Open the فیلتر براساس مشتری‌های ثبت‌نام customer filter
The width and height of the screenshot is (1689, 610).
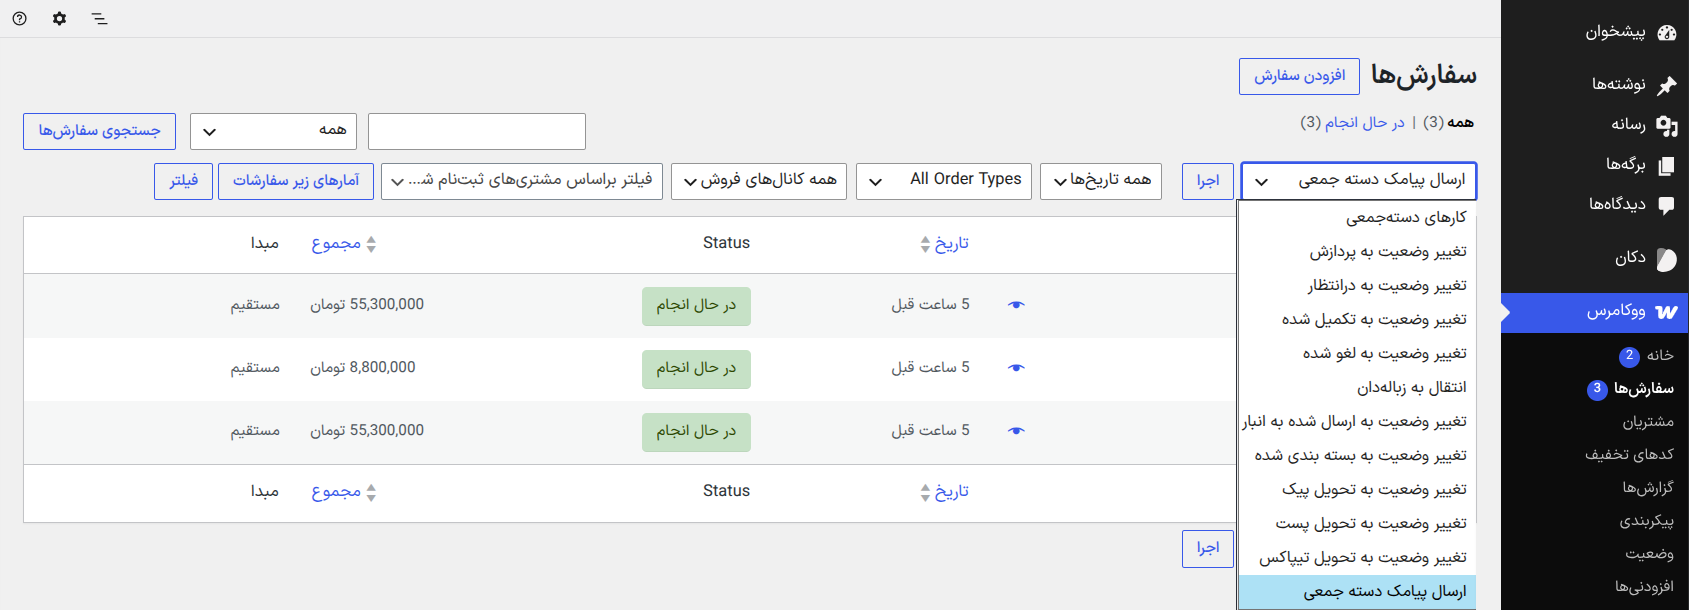522,181
